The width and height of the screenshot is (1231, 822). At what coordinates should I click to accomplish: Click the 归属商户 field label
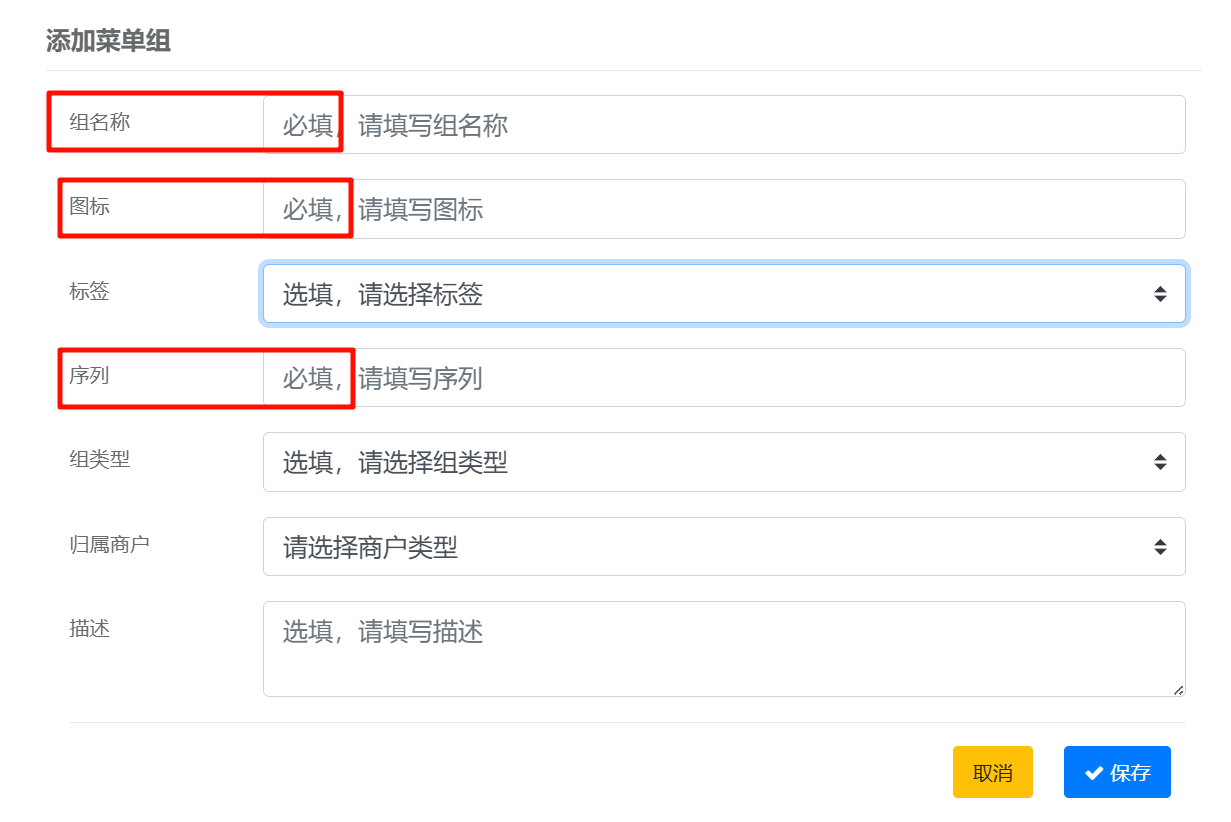click(110, 545)
